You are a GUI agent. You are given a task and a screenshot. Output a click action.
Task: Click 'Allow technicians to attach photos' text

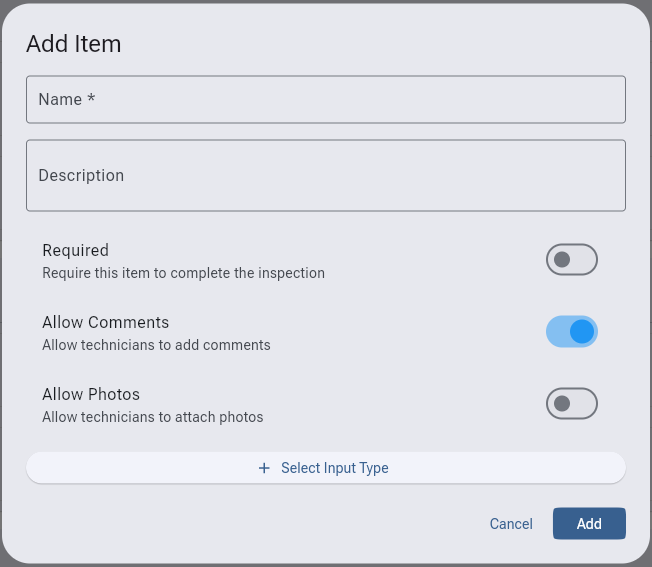click(153, 417)
